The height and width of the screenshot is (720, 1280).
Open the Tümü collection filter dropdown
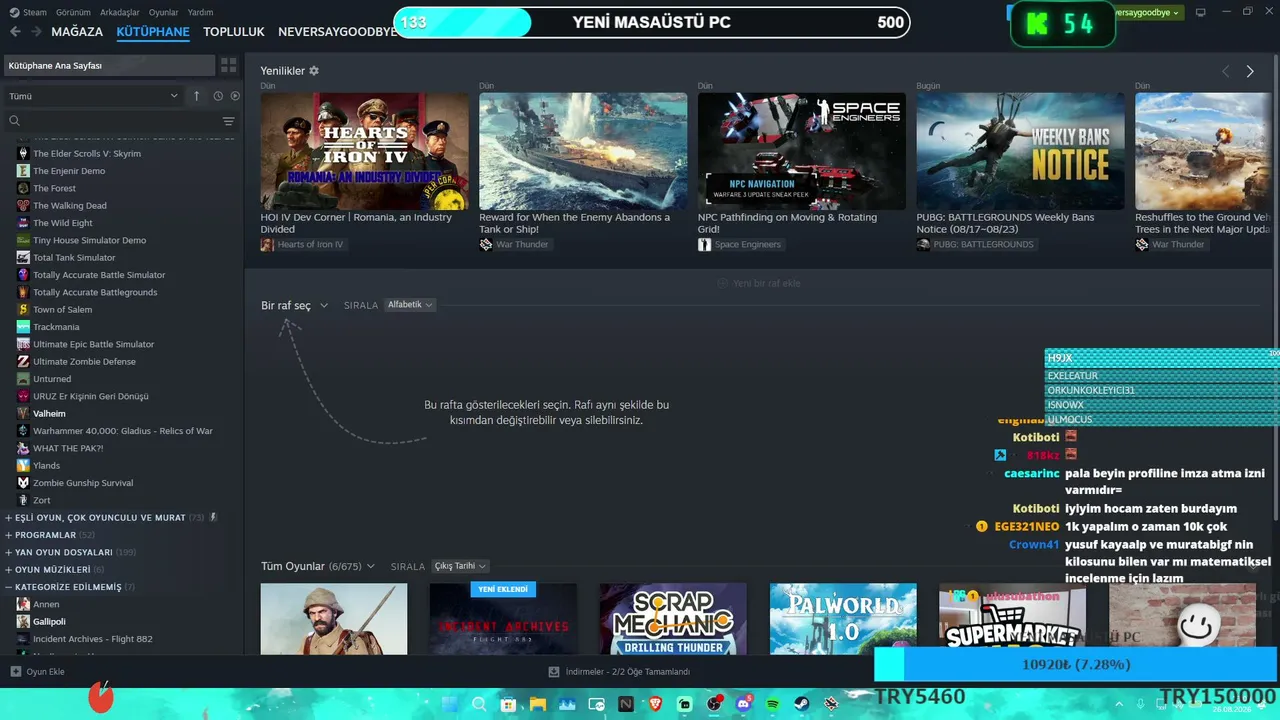tap(94, 96)
